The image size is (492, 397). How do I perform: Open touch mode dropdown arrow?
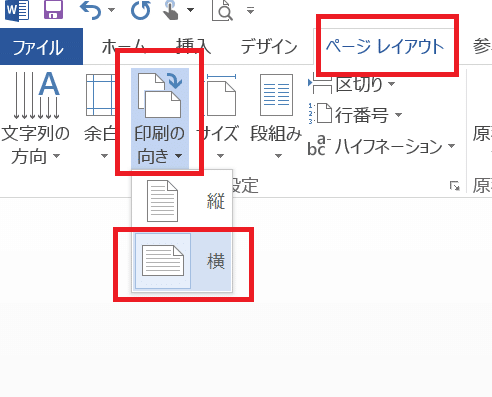(x=190, y=10)
